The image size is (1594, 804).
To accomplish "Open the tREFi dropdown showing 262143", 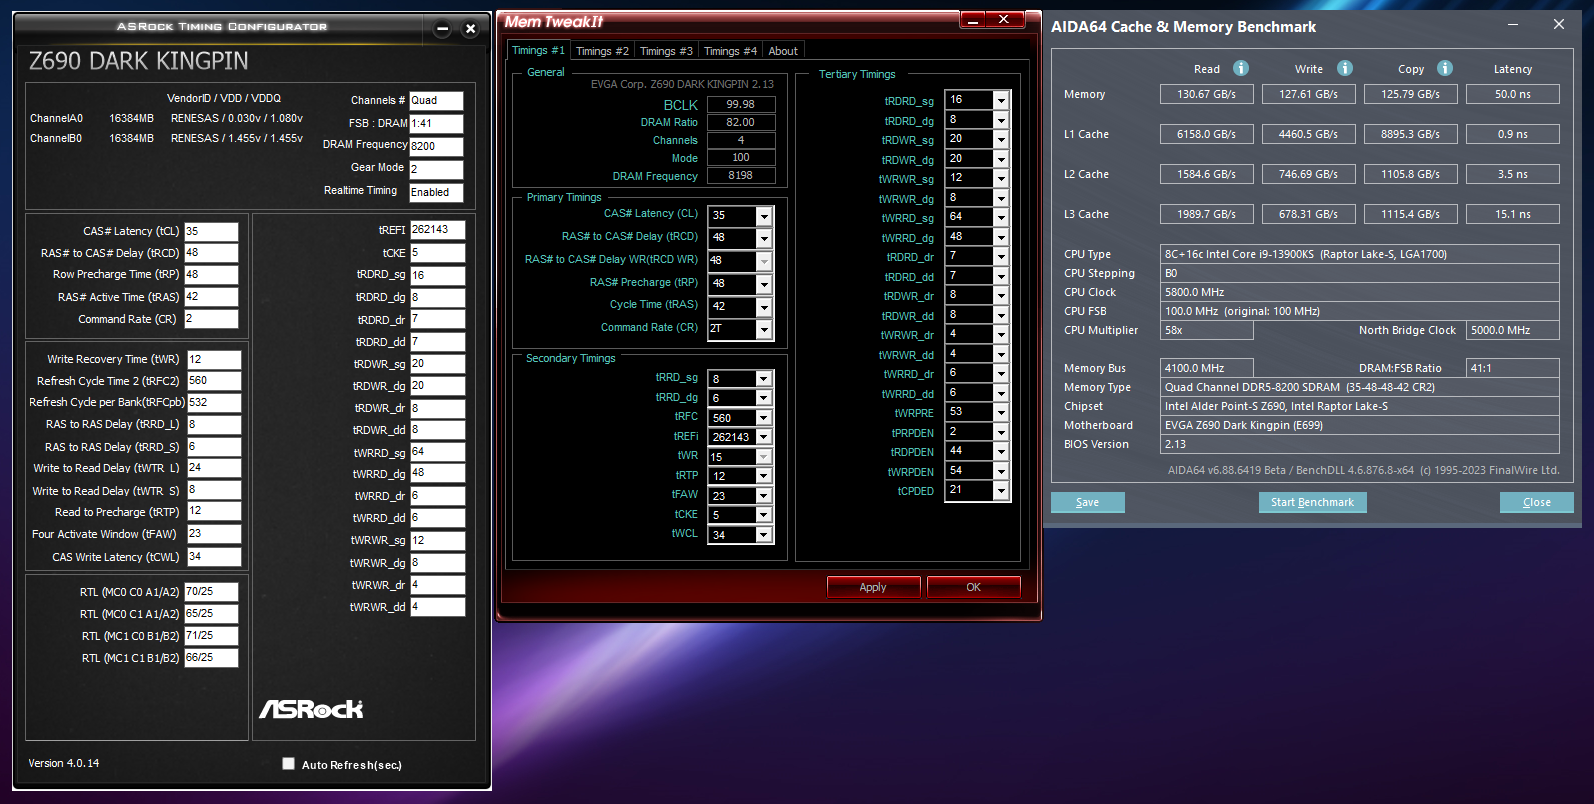I will point(764,437).
